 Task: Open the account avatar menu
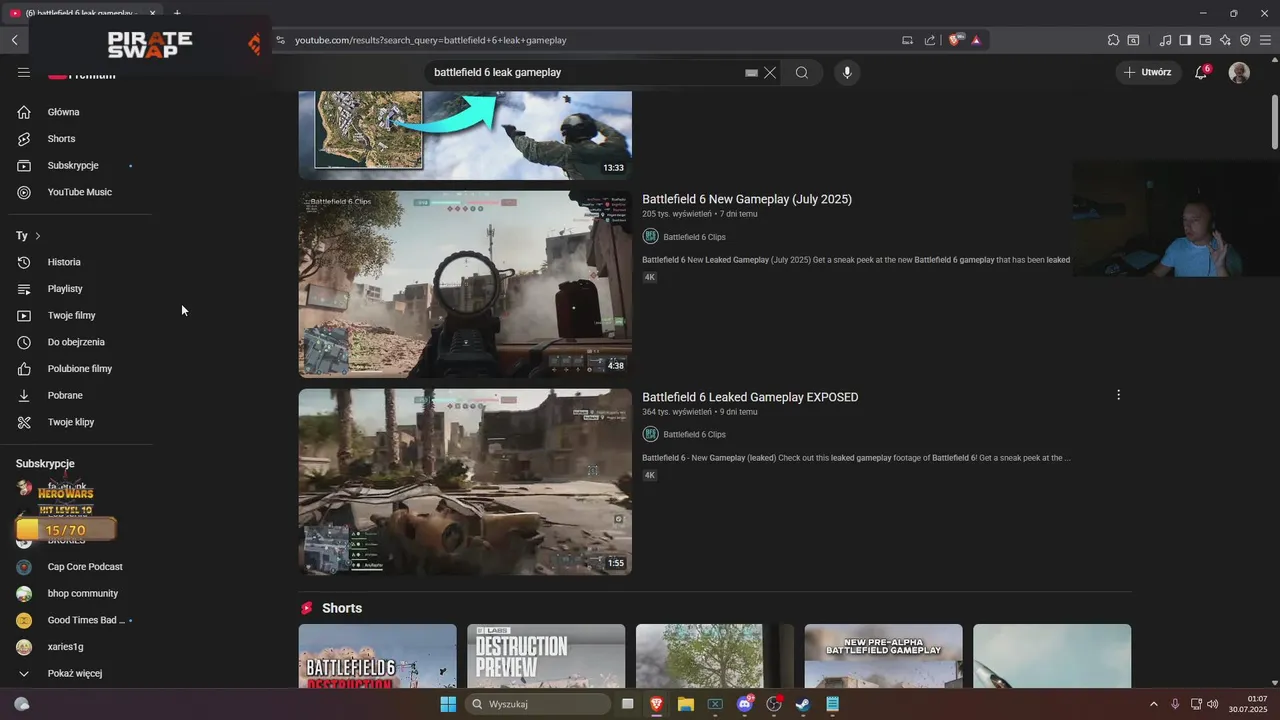[x=1239, y=72]
